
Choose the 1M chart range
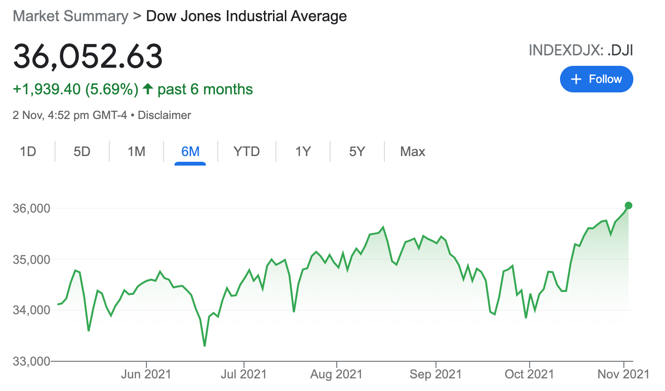click(137, 151)
